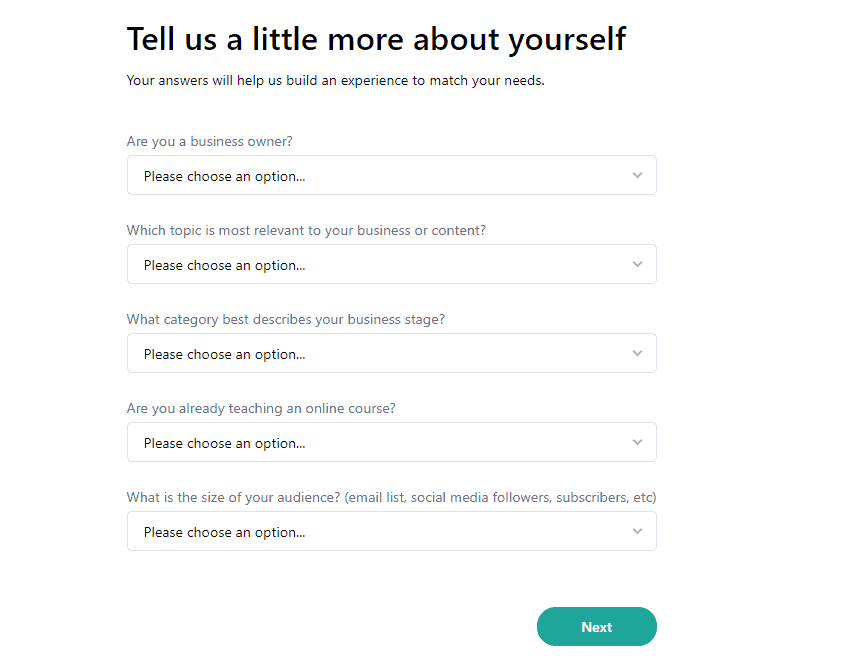
Task: Open the business stage category dropdown
Action: (391, 353)
